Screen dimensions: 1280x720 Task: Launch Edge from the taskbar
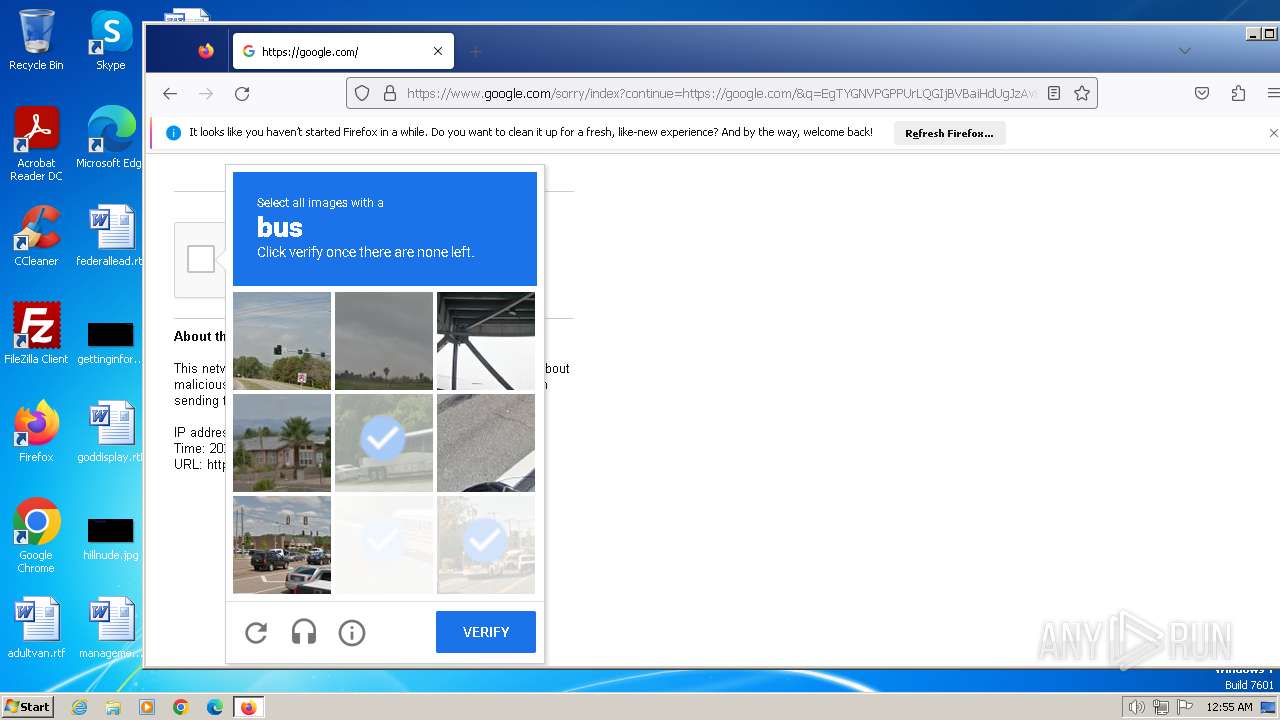[x=215, y=707]
